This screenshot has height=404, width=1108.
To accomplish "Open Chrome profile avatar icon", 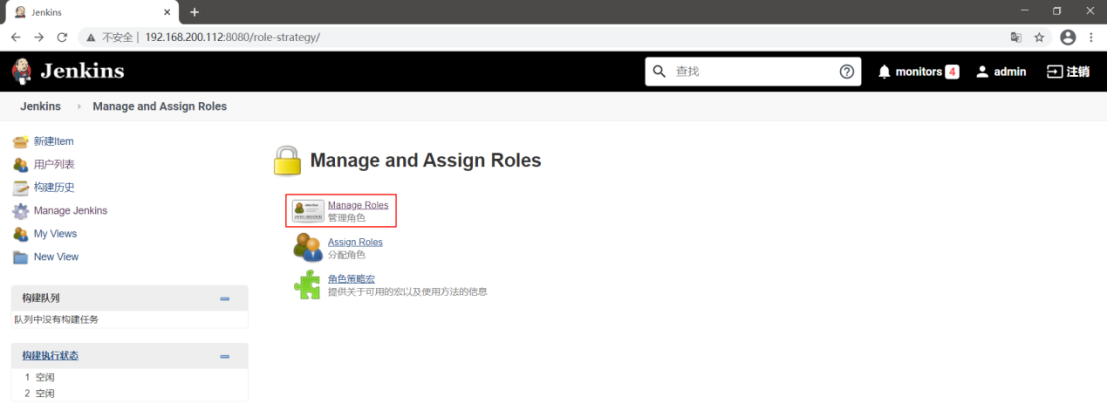I will coord(1068,37).
